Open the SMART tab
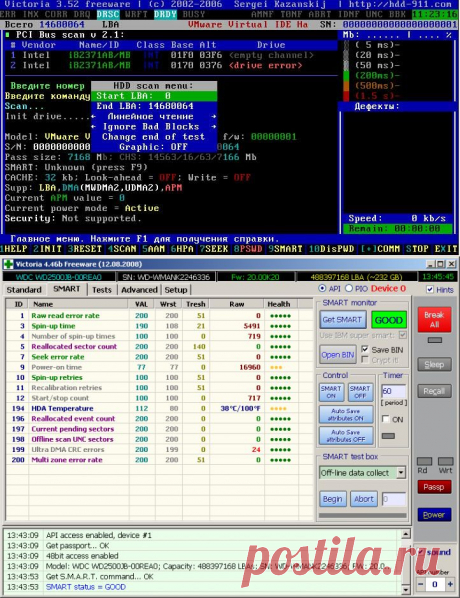Viewport: 460px width, 598px height. [x=67, y=289]
